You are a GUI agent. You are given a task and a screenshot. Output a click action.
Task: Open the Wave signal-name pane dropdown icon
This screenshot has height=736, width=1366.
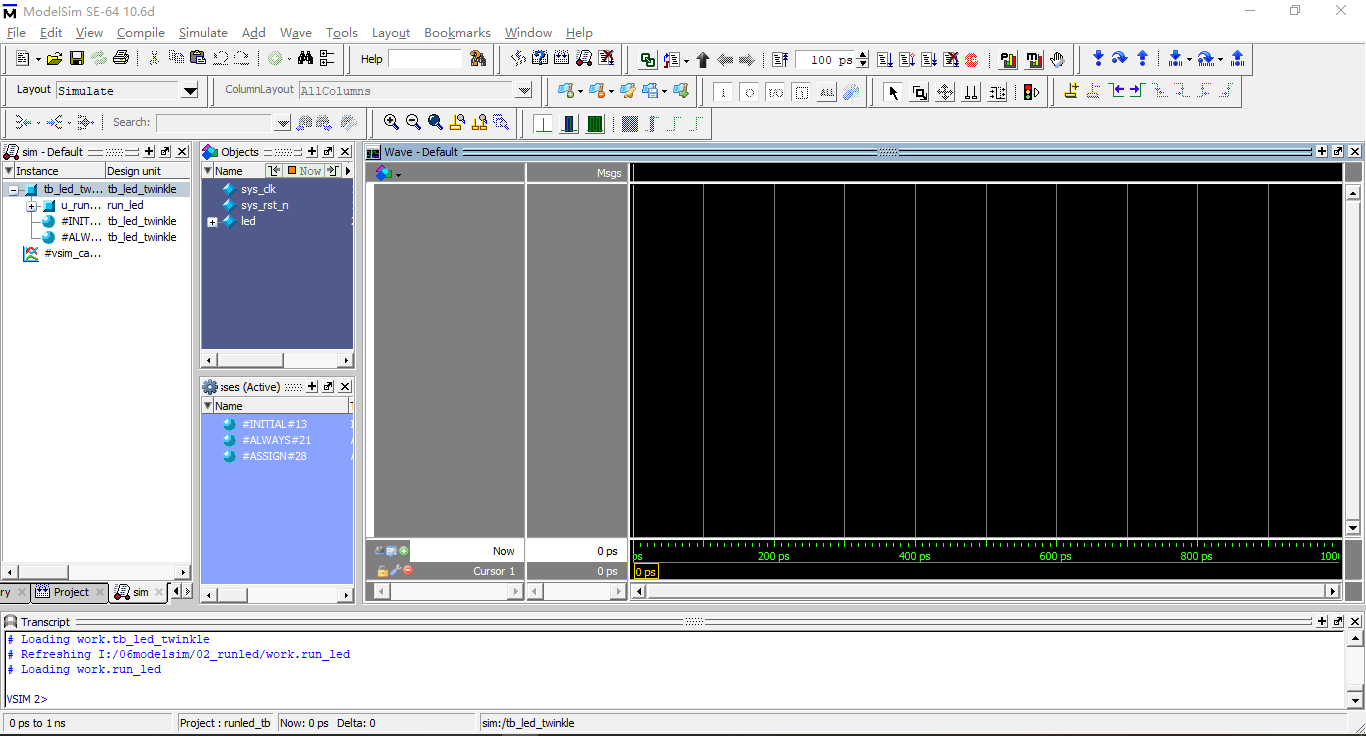tap(387, 173)
